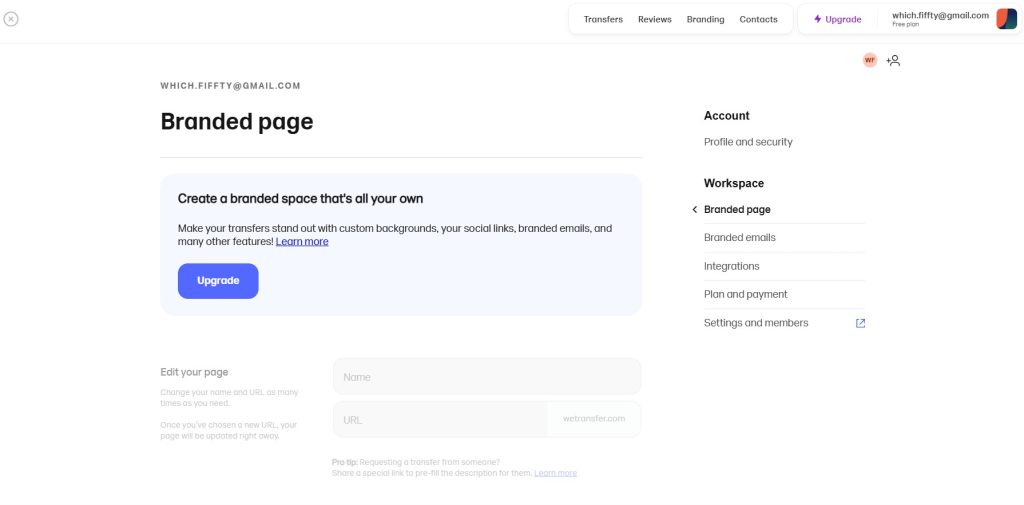Screen dimensions: 1024x505
Task: Click the Name input field
Action: [x=487, y=376]
